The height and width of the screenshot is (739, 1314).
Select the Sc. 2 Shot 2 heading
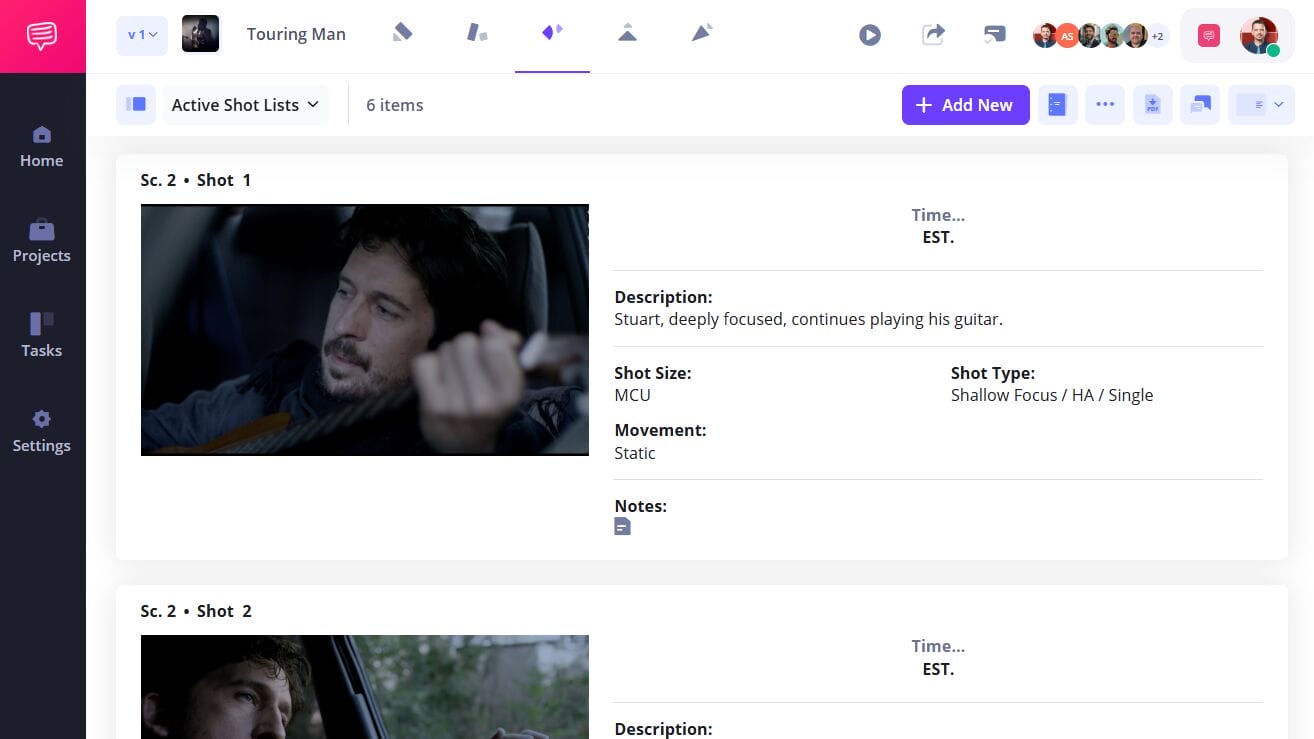pyautogui.click(x=196, y=611)
